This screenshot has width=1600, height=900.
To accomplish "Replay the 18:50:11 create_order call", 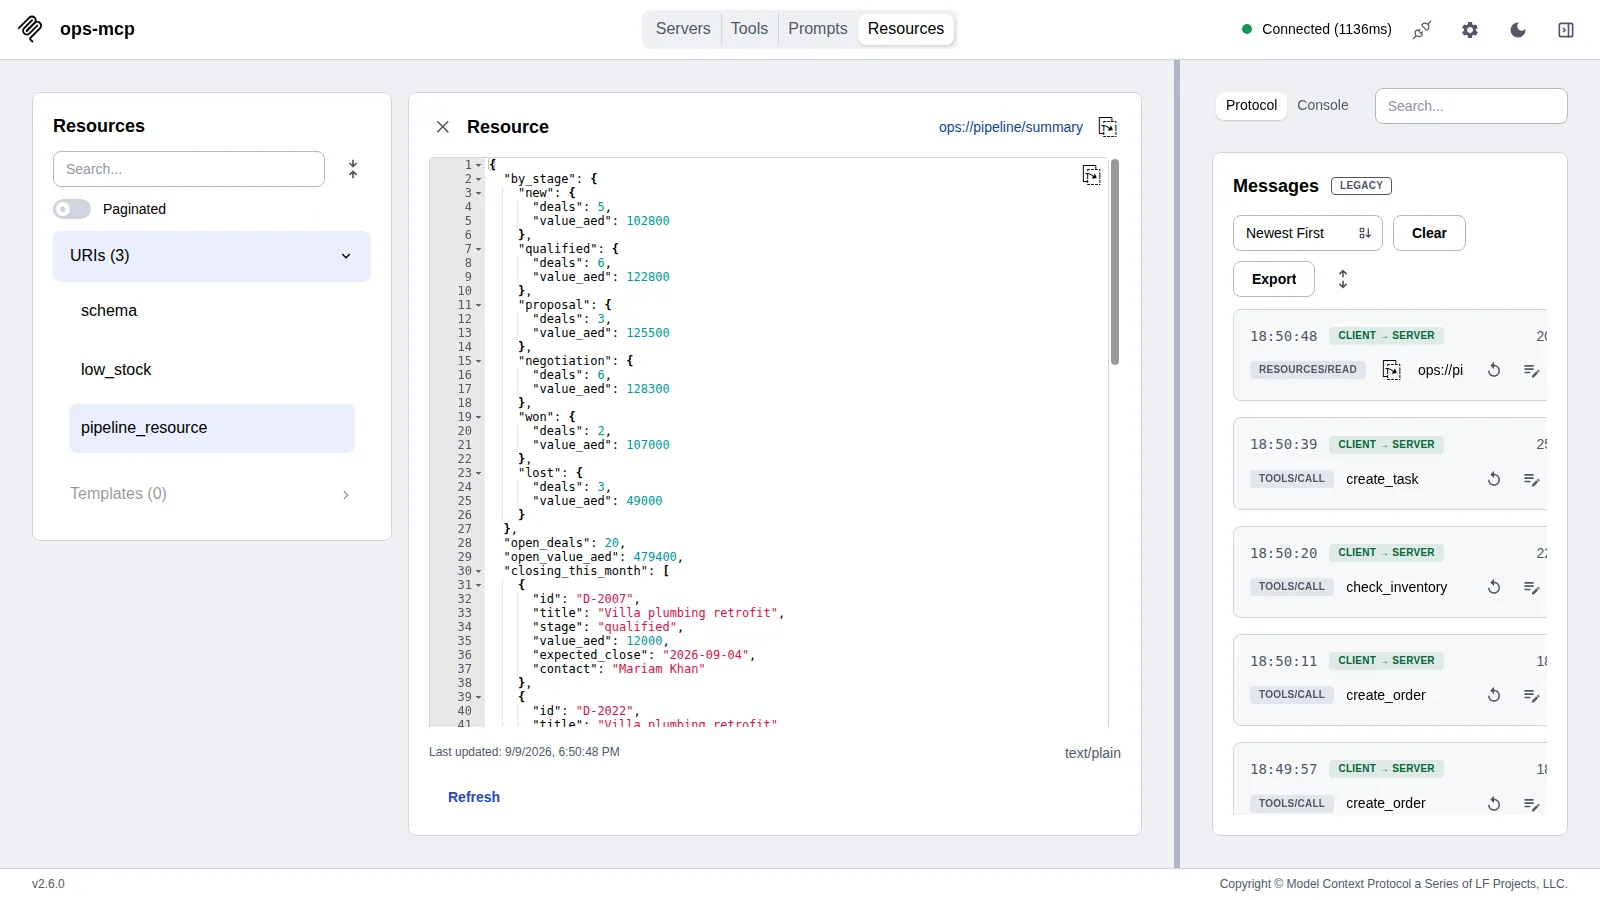I will (x=1494, y=695).
